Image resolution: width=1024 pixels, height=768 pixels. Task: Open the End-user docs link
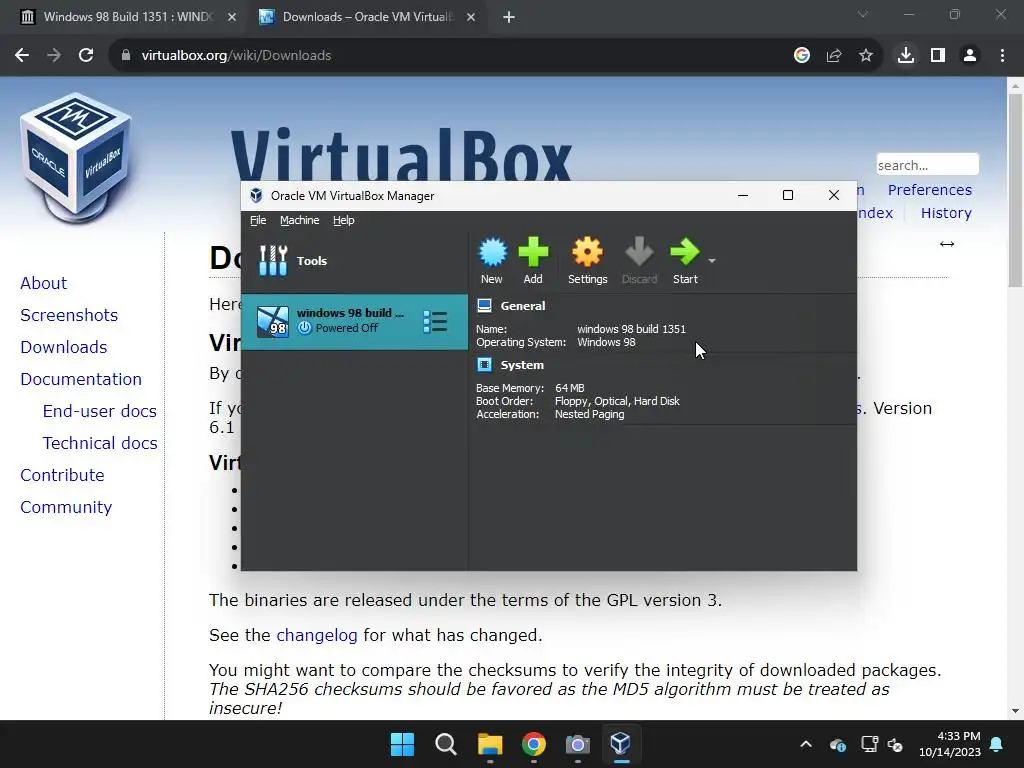coord(100,411)
